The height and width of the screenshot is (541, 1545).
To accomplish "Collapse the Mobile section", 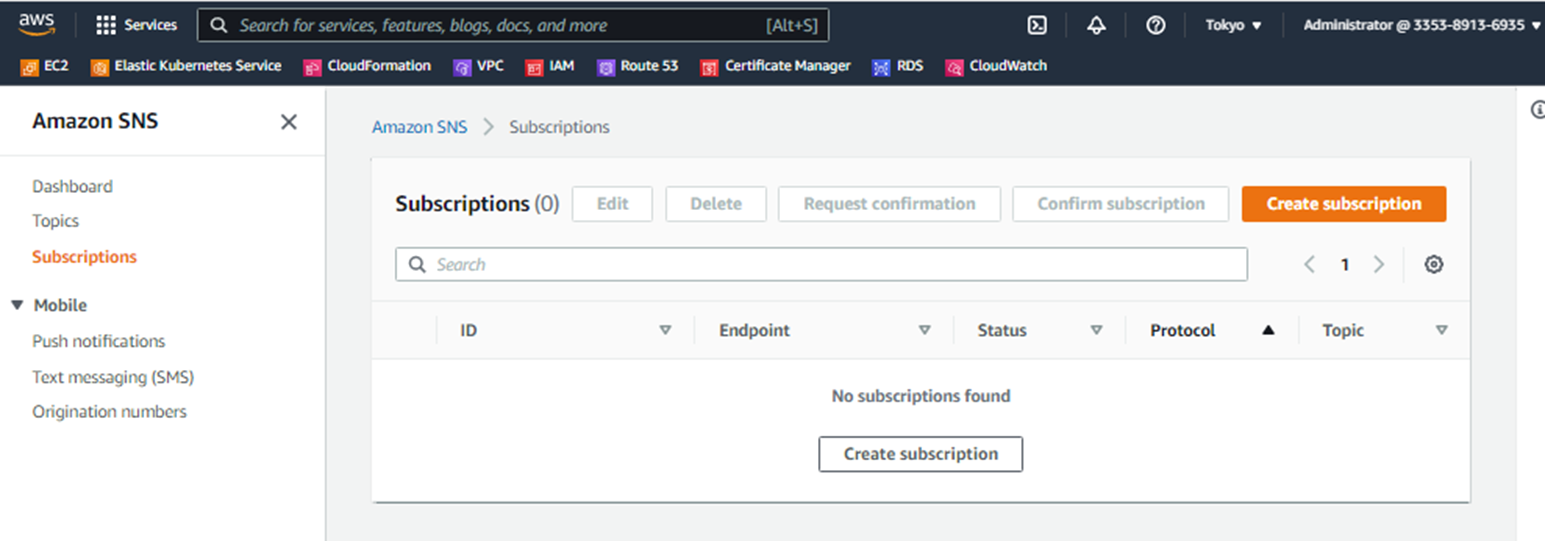I will click(17, 305).
